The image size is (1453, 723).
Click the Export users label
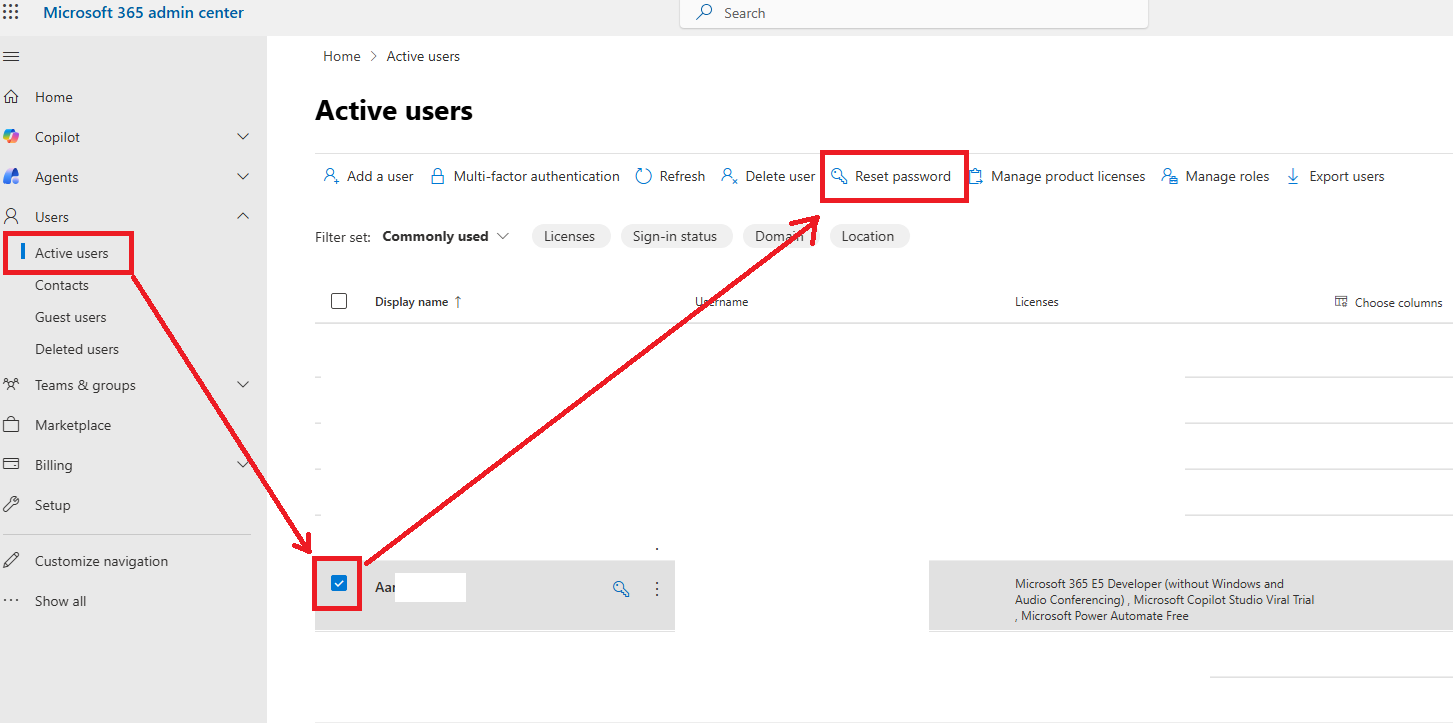click(x=1347, y=176)
